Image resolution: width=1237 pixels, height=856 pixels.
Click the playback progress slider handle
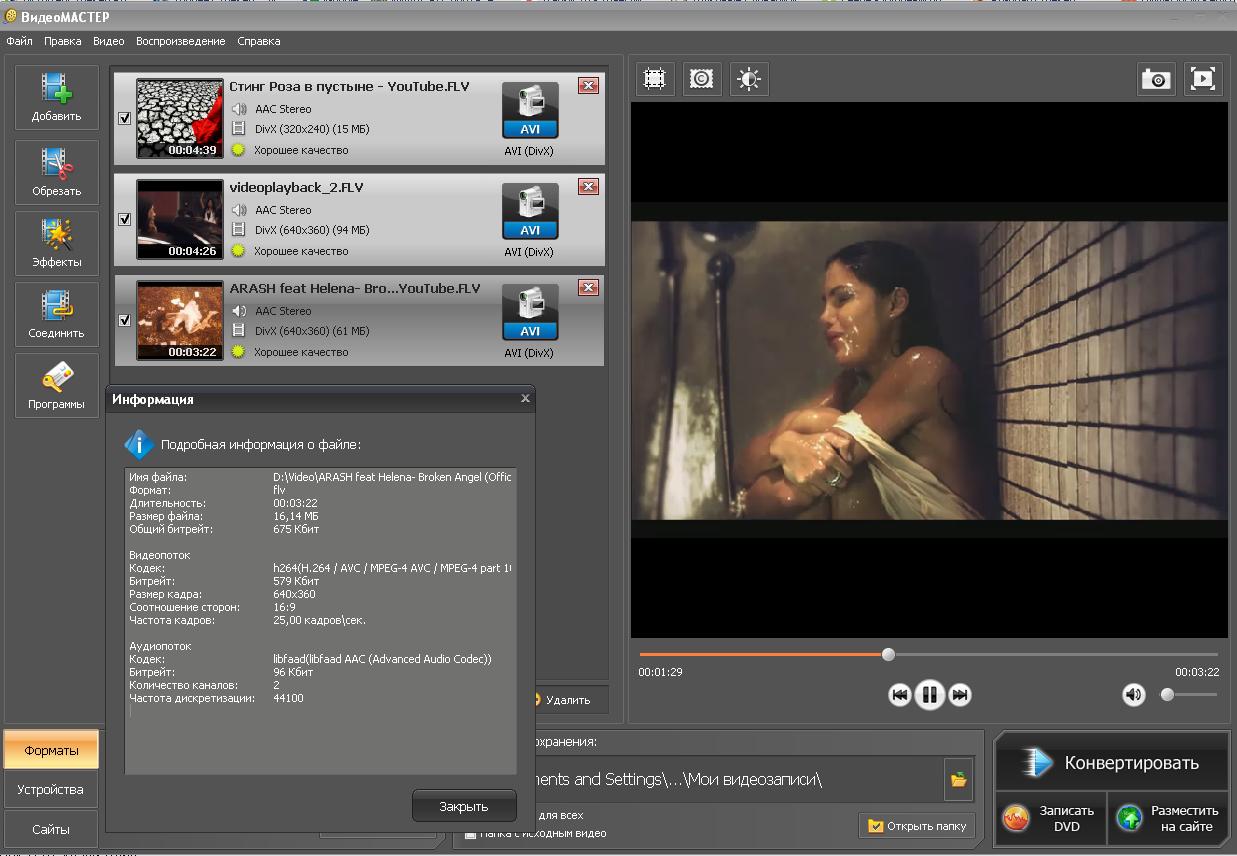pos(888,654)
